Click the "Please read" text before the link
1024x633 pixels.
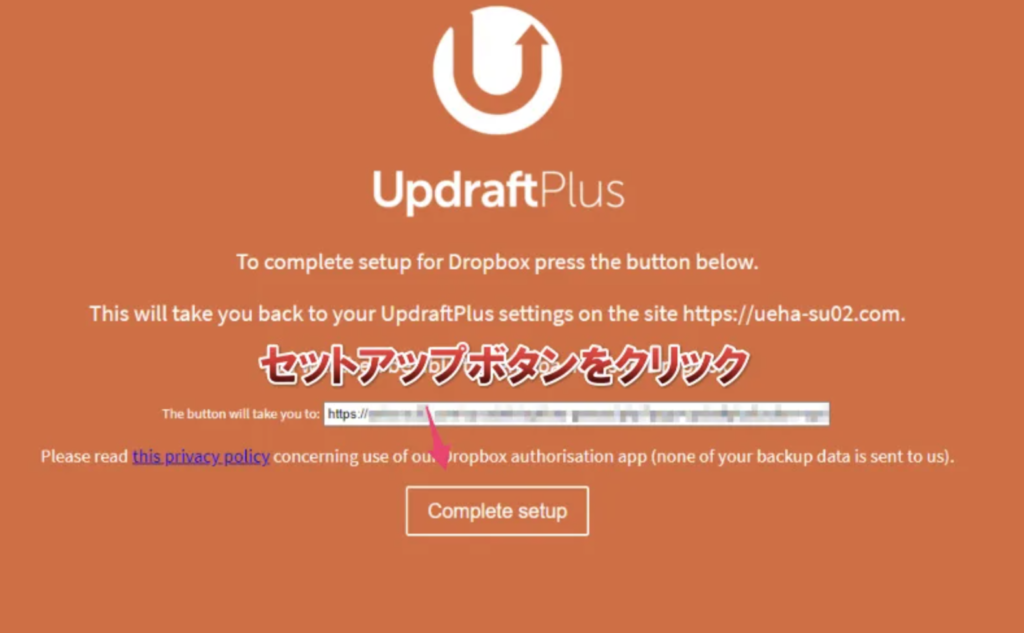point(84,456)
